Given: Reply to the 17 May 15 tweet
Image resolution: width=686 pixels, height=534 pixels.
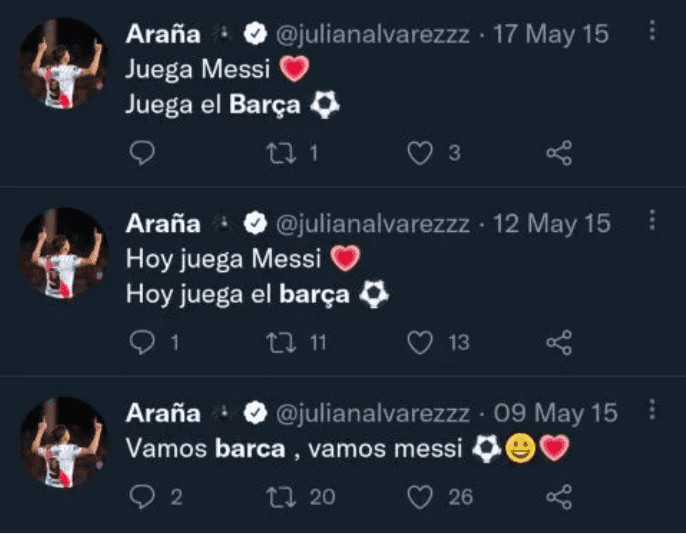Looking at the screenshot, I should [x=144, y=152].
